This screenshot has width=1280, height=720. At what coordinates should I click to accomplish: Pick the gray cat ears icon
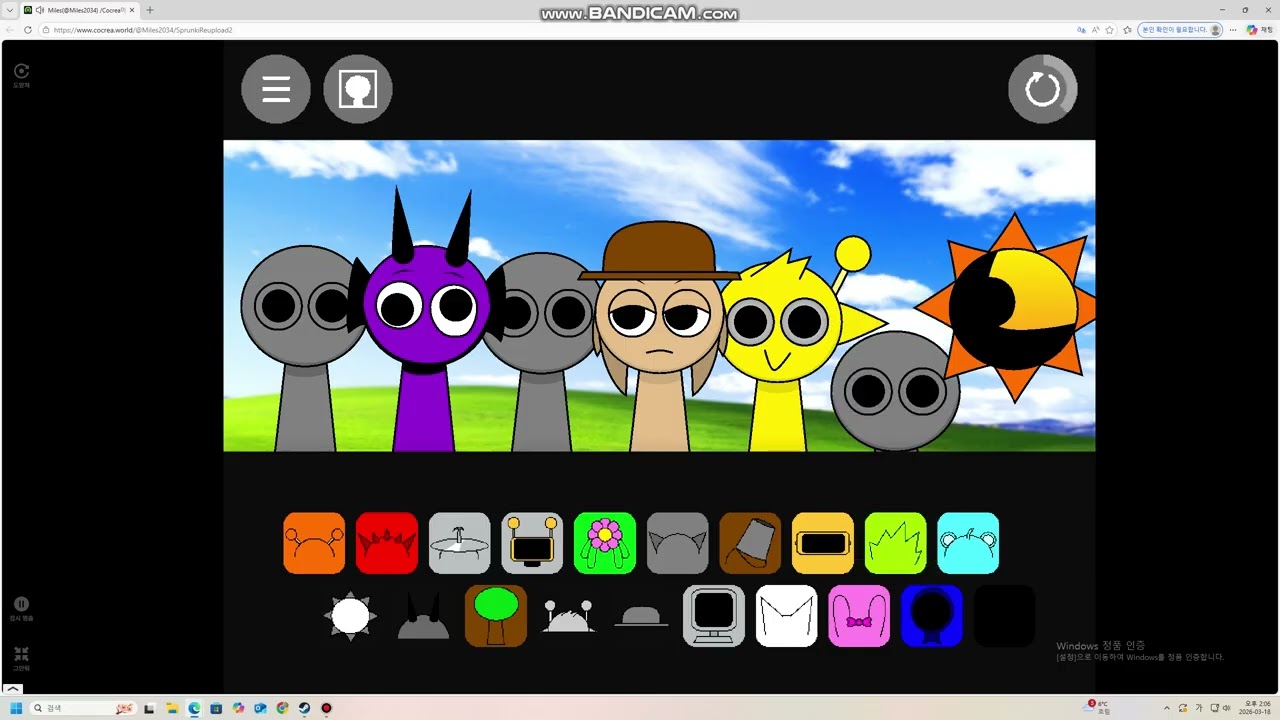point(678,543)
